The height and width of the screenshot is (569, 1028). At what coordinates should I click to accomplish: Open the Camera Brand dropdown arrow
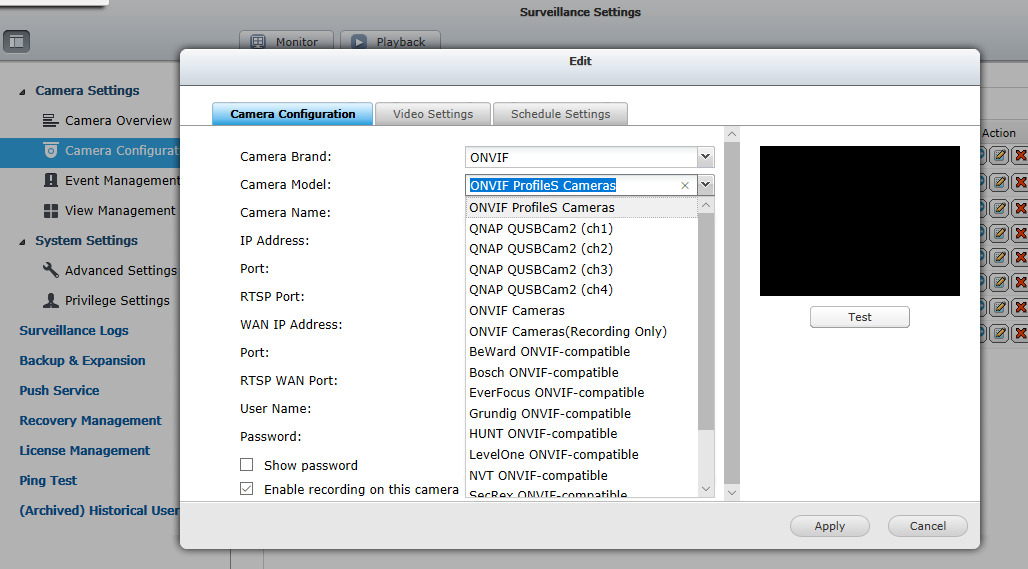point(706,157)
